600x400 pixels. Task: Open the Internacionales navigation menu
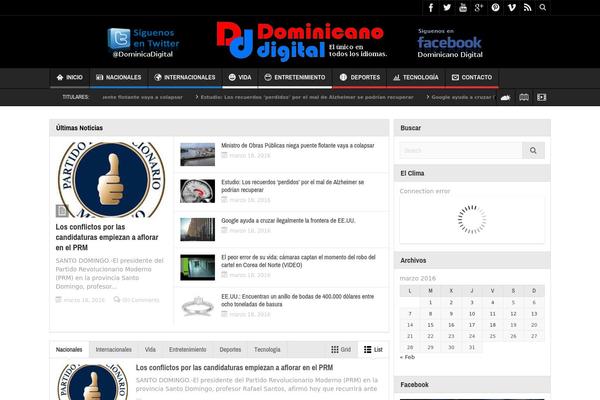click(x=185, y=78)
